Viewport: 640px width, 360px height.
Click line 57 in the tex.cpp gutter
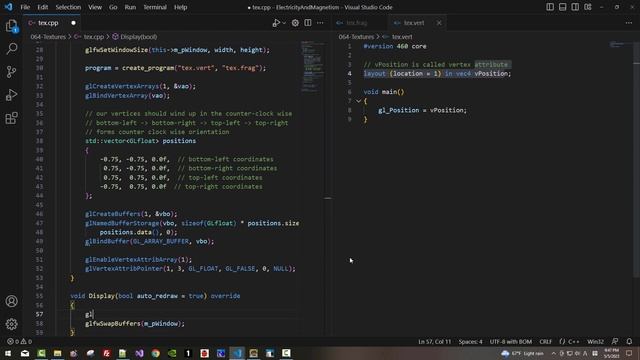[x=39, y=314]
